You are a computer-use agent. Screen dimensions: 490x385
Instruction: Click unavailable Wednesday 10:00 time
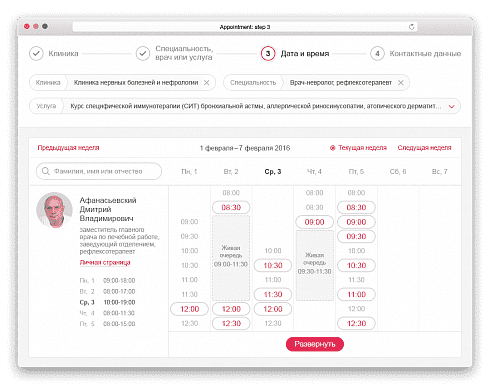tap(273, 251)
